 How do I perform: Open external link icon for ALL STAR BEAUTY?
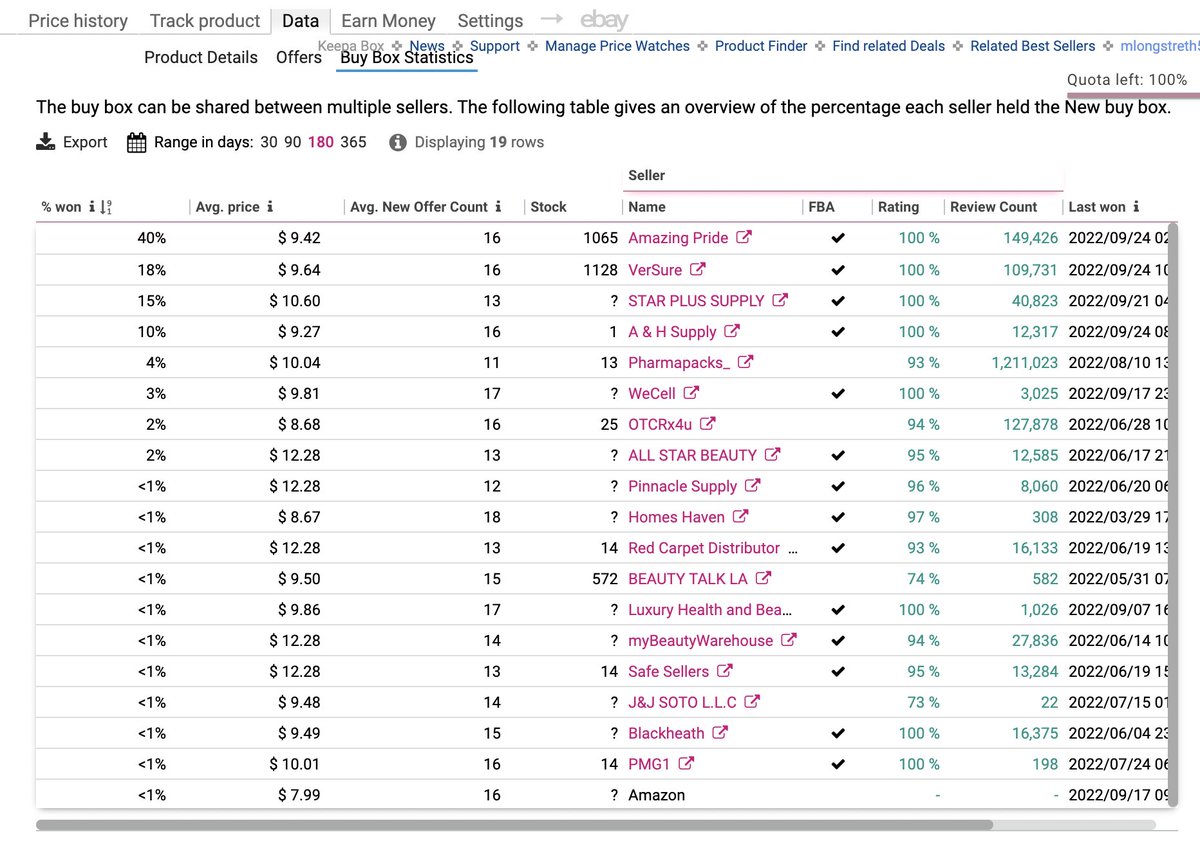pos(772,454)
